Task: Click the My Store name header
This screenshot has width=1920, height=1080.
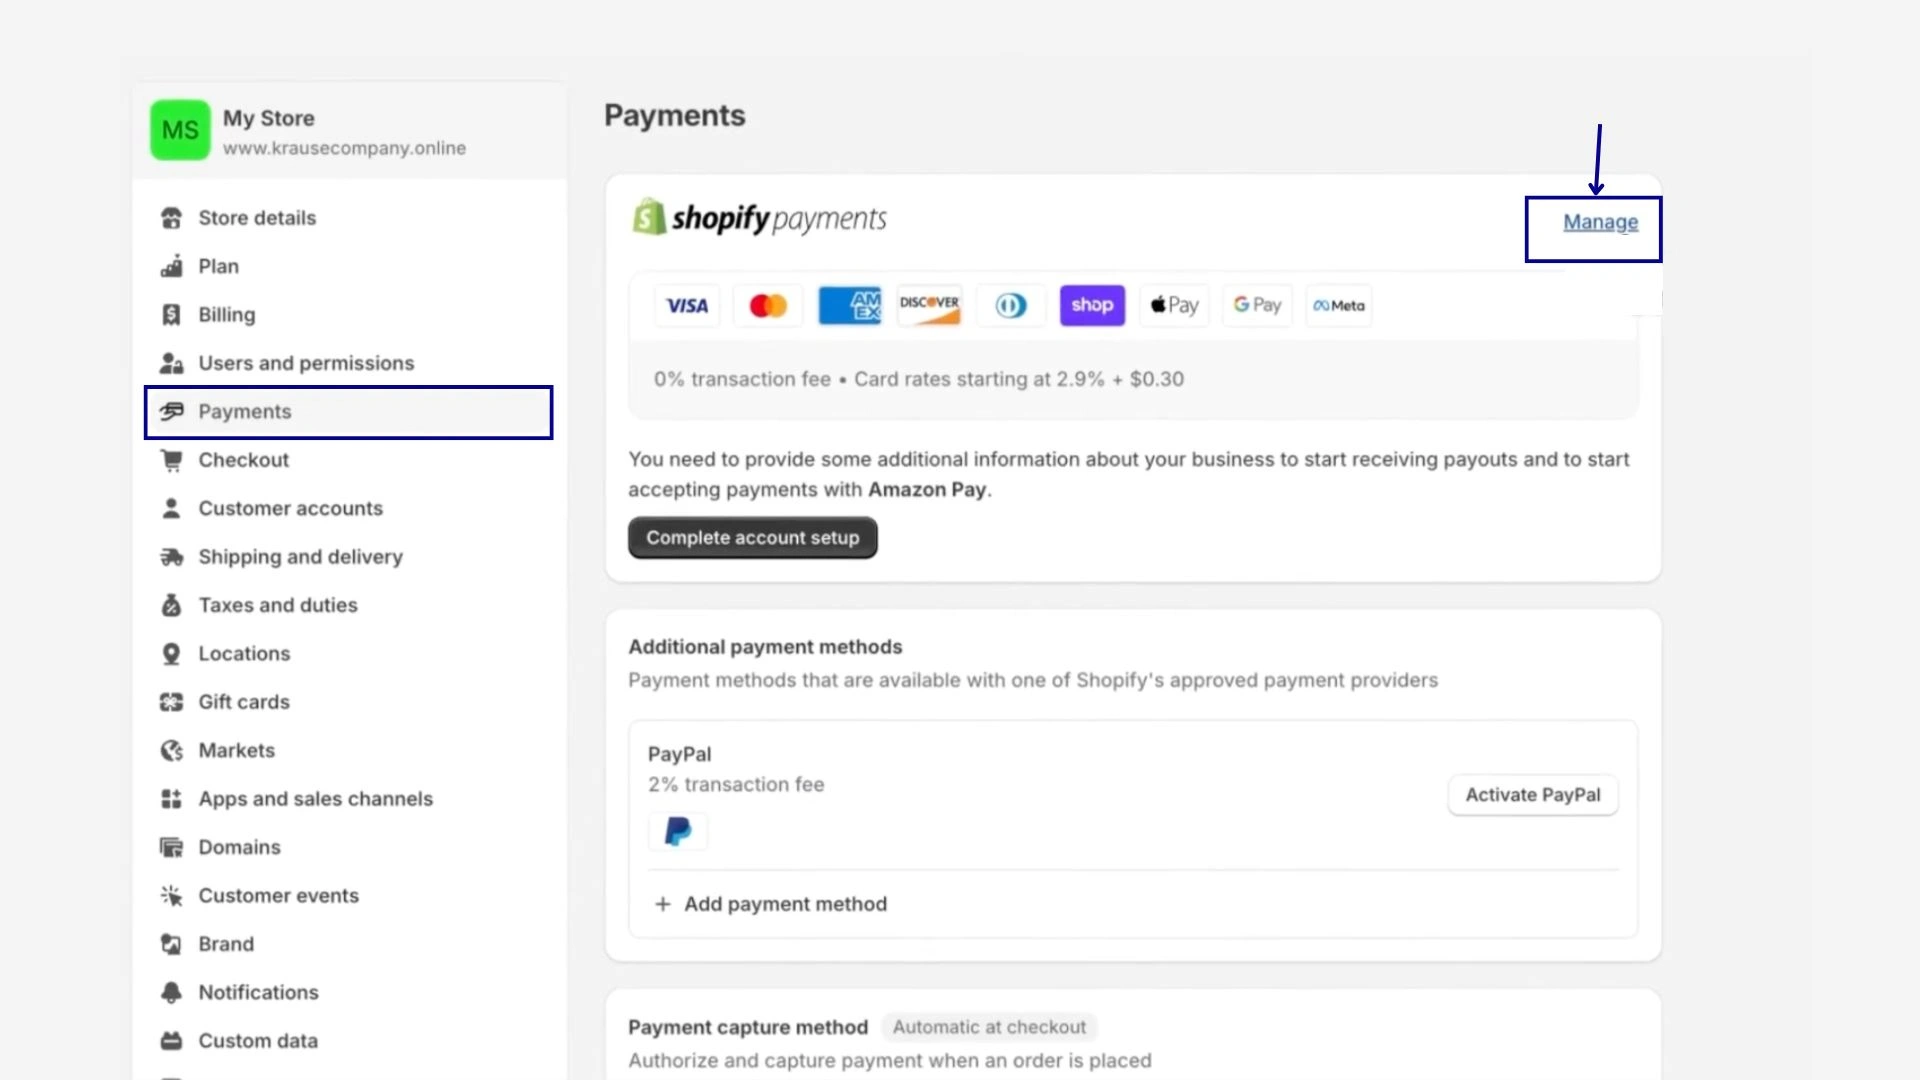Action: (268, 118)
